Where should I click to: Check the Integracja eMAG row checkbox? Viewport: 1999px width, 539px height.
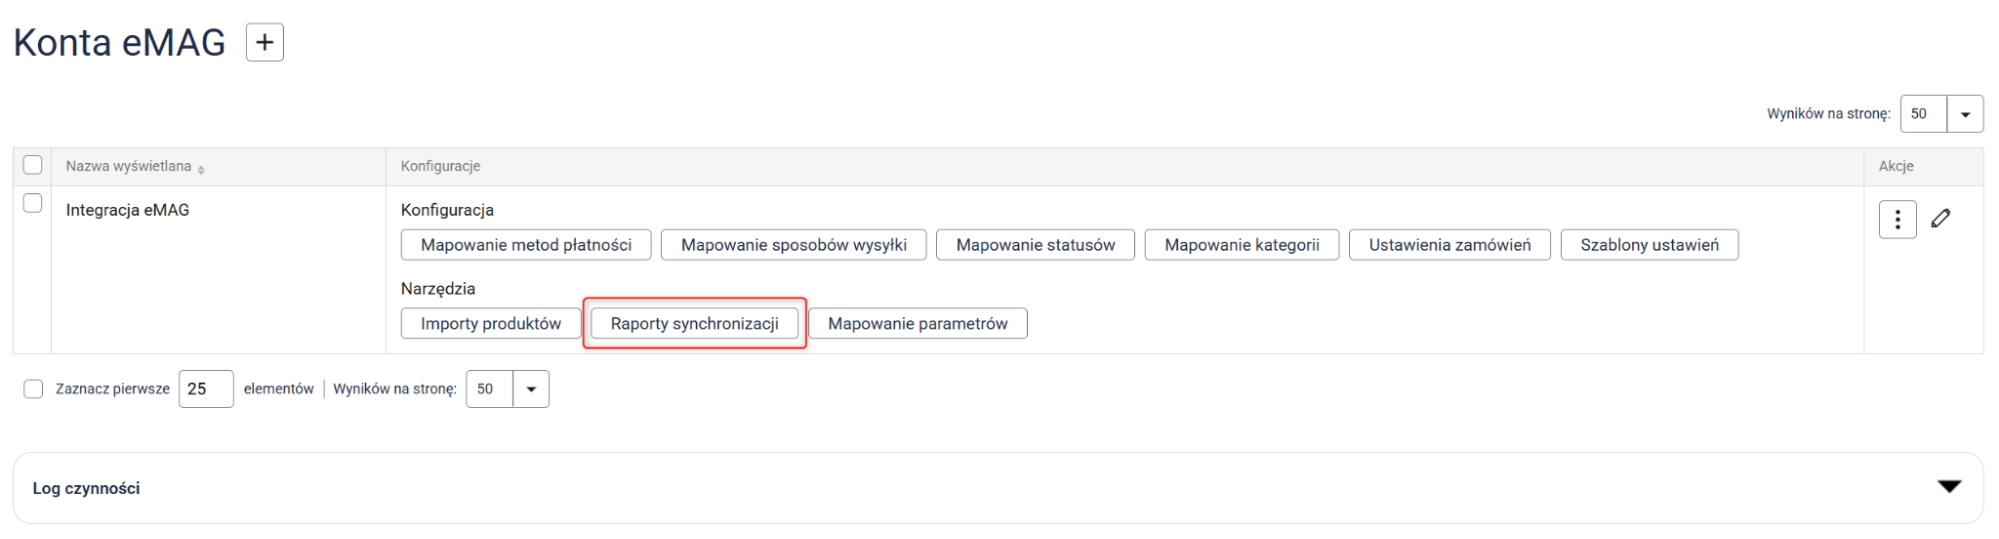[33, 203]
